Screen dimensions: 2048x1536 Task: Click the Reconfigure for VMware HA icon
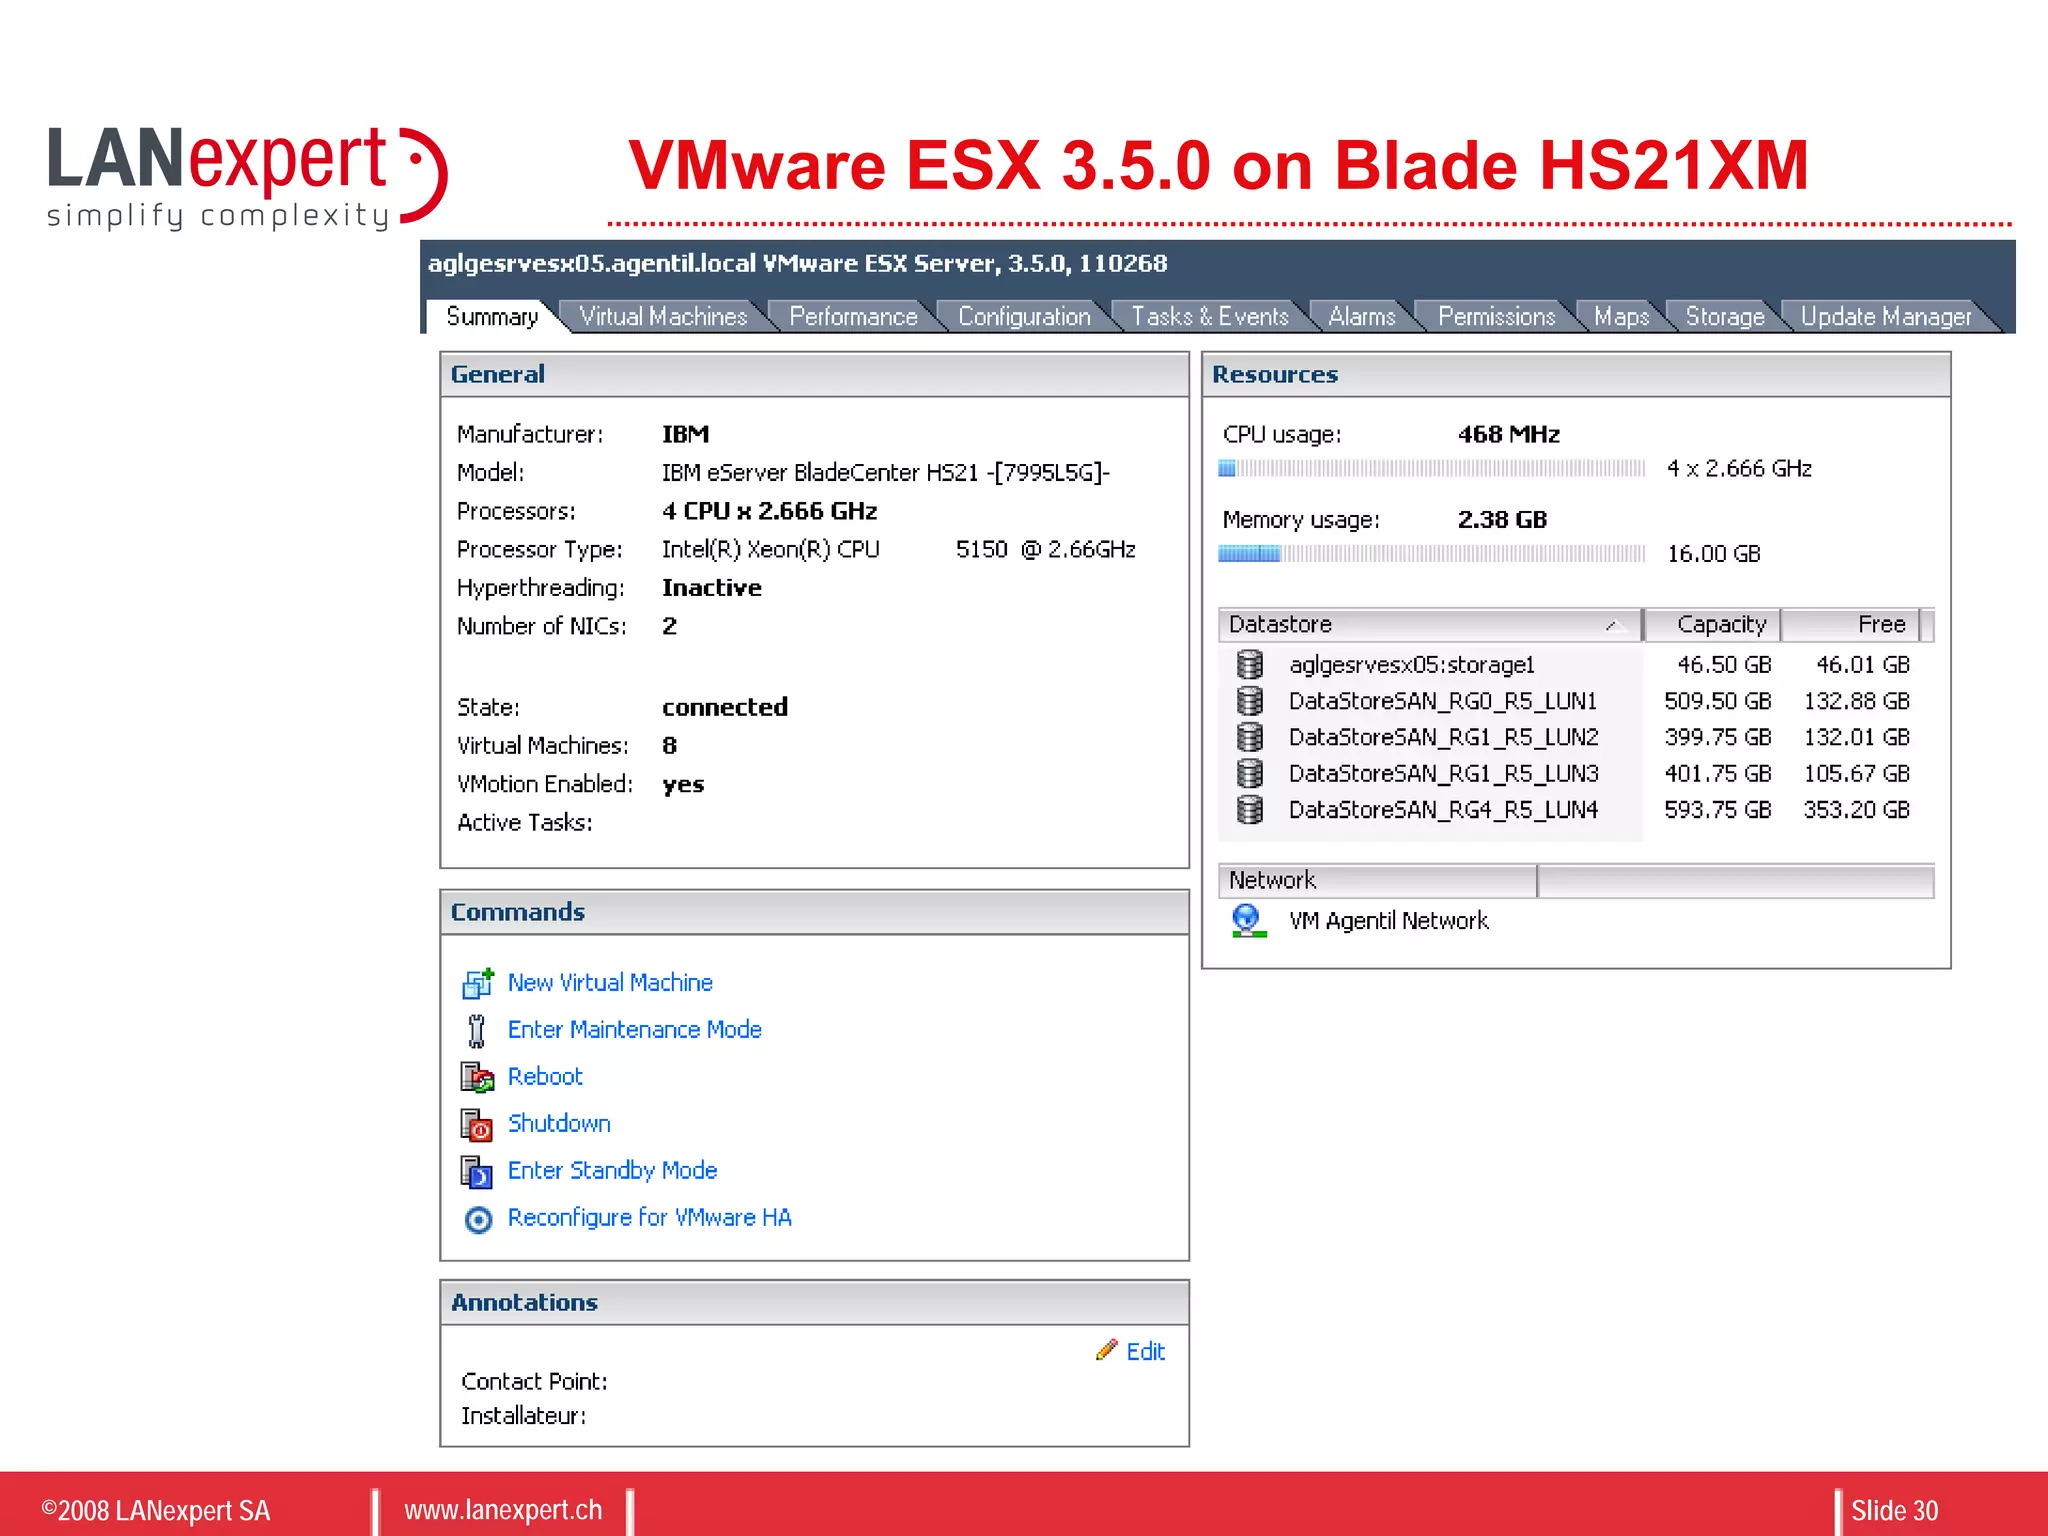click(x=479, y=1219)
